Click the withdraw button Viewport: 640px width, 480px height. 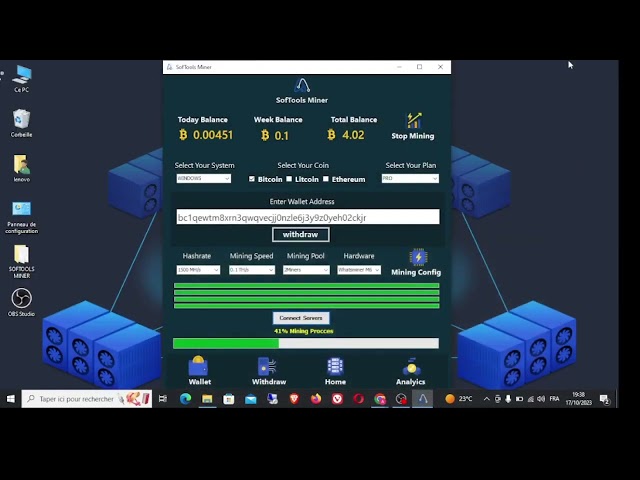pyautogui.click(x=301, y=235)
